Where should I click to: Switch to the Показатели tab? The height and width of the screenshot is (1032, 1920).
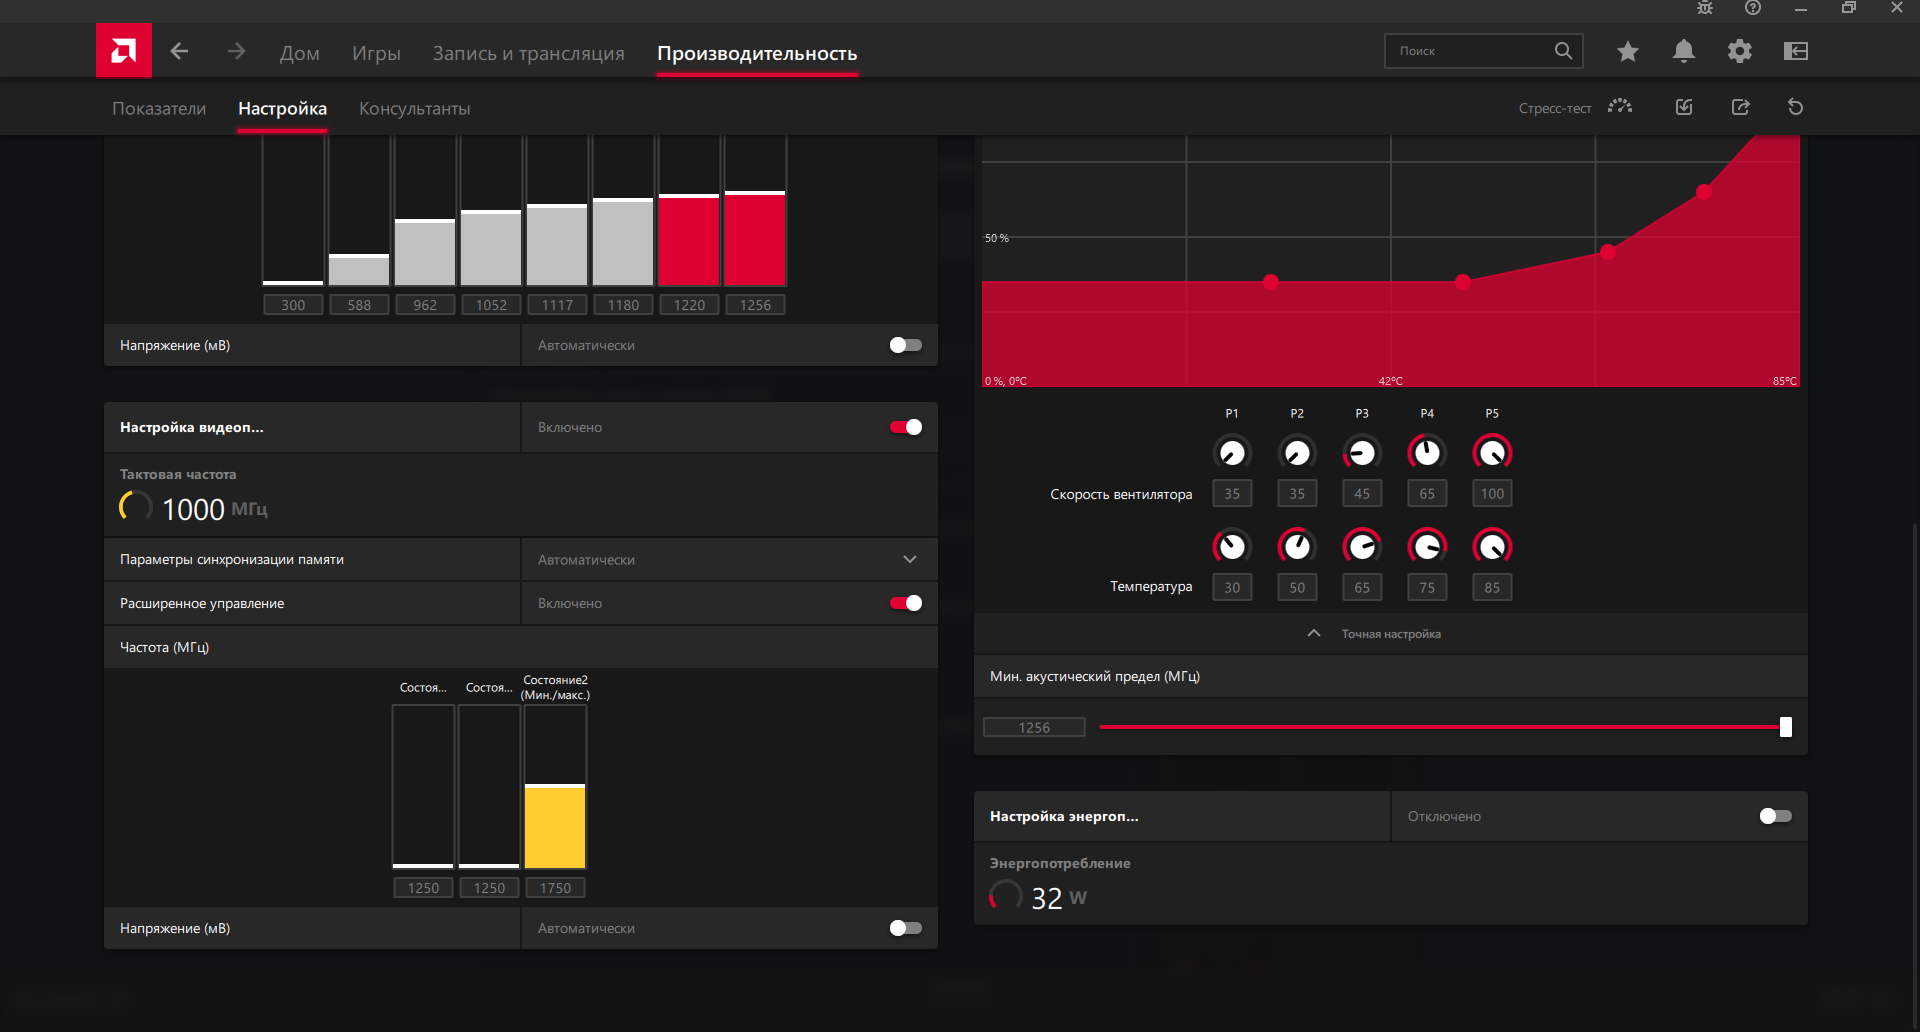tap(159, 108)
